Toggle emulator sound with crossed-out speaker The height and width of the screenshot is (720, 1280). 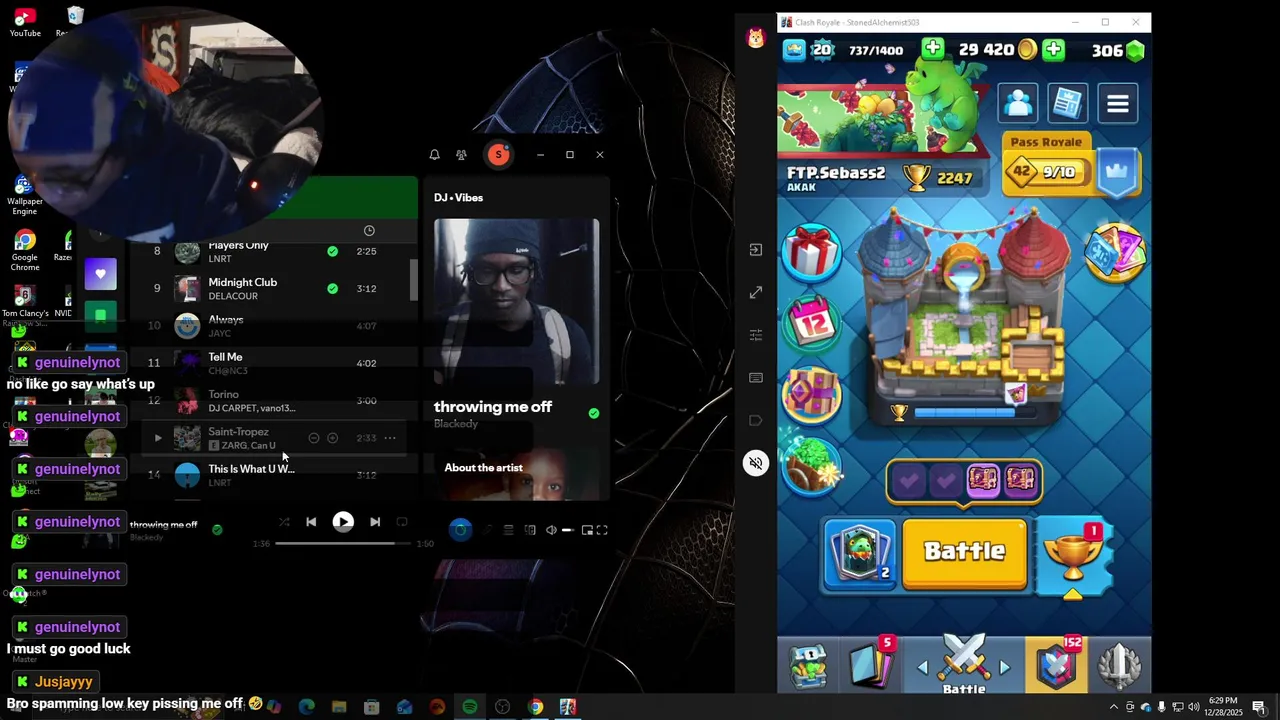756,463
